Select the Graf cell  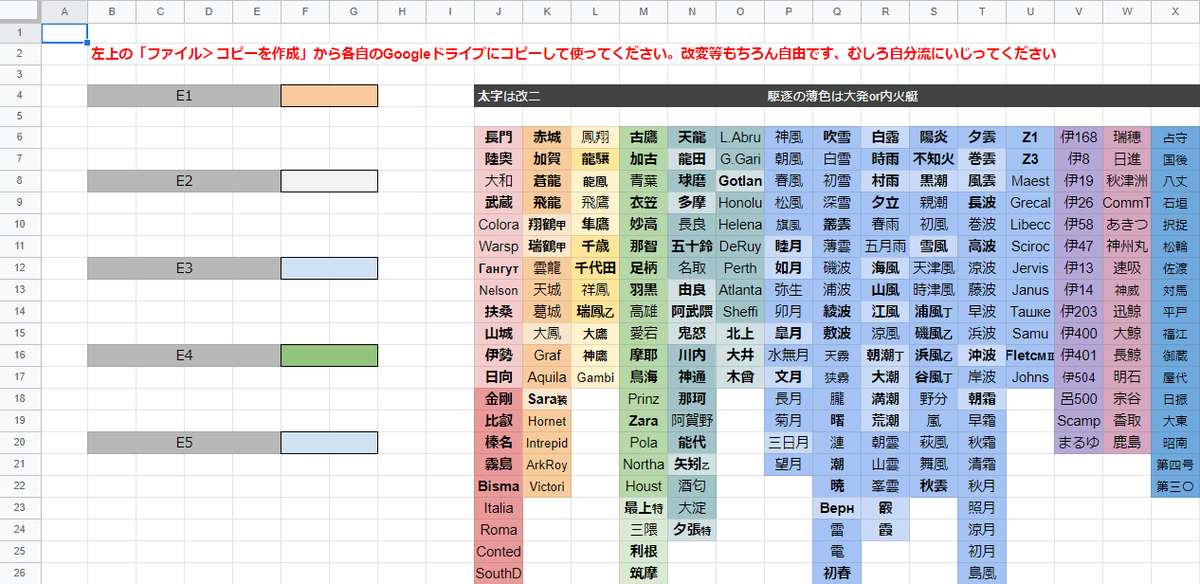[x=547, y=355]
